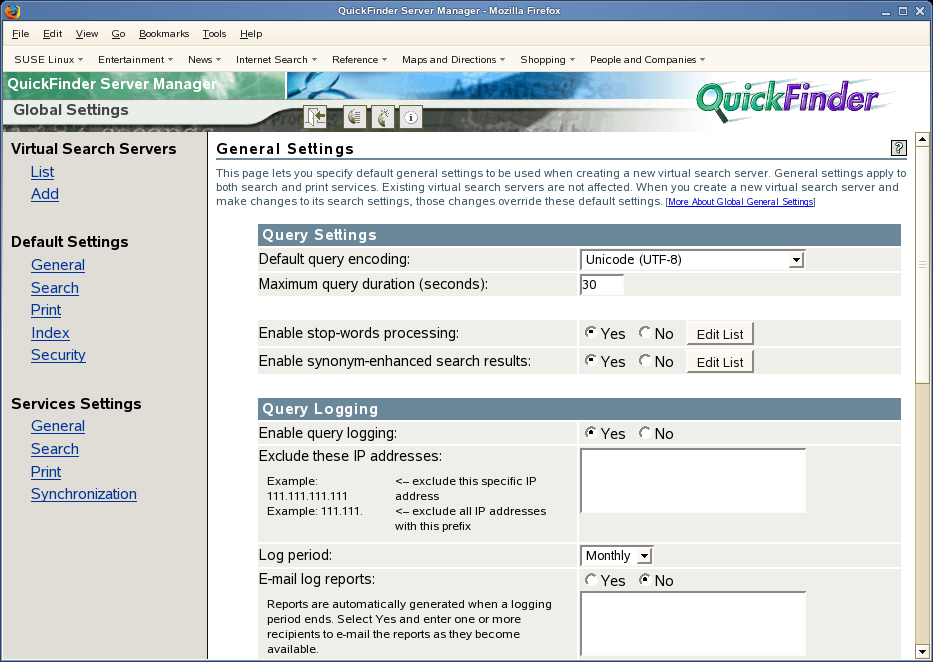Open Print under Services Settings
The image size is (933, 662).
coord(46,472)
